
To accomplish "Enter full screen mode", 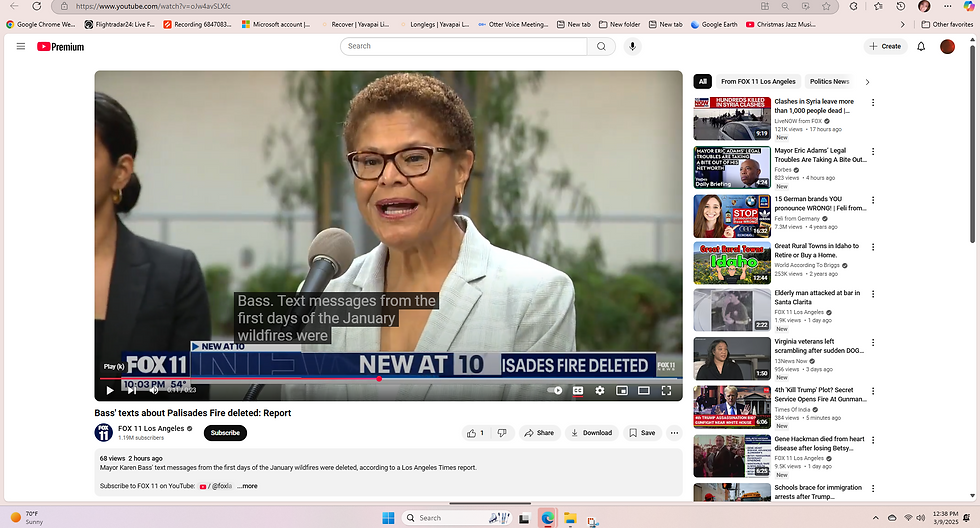I will tap(666, 391).
